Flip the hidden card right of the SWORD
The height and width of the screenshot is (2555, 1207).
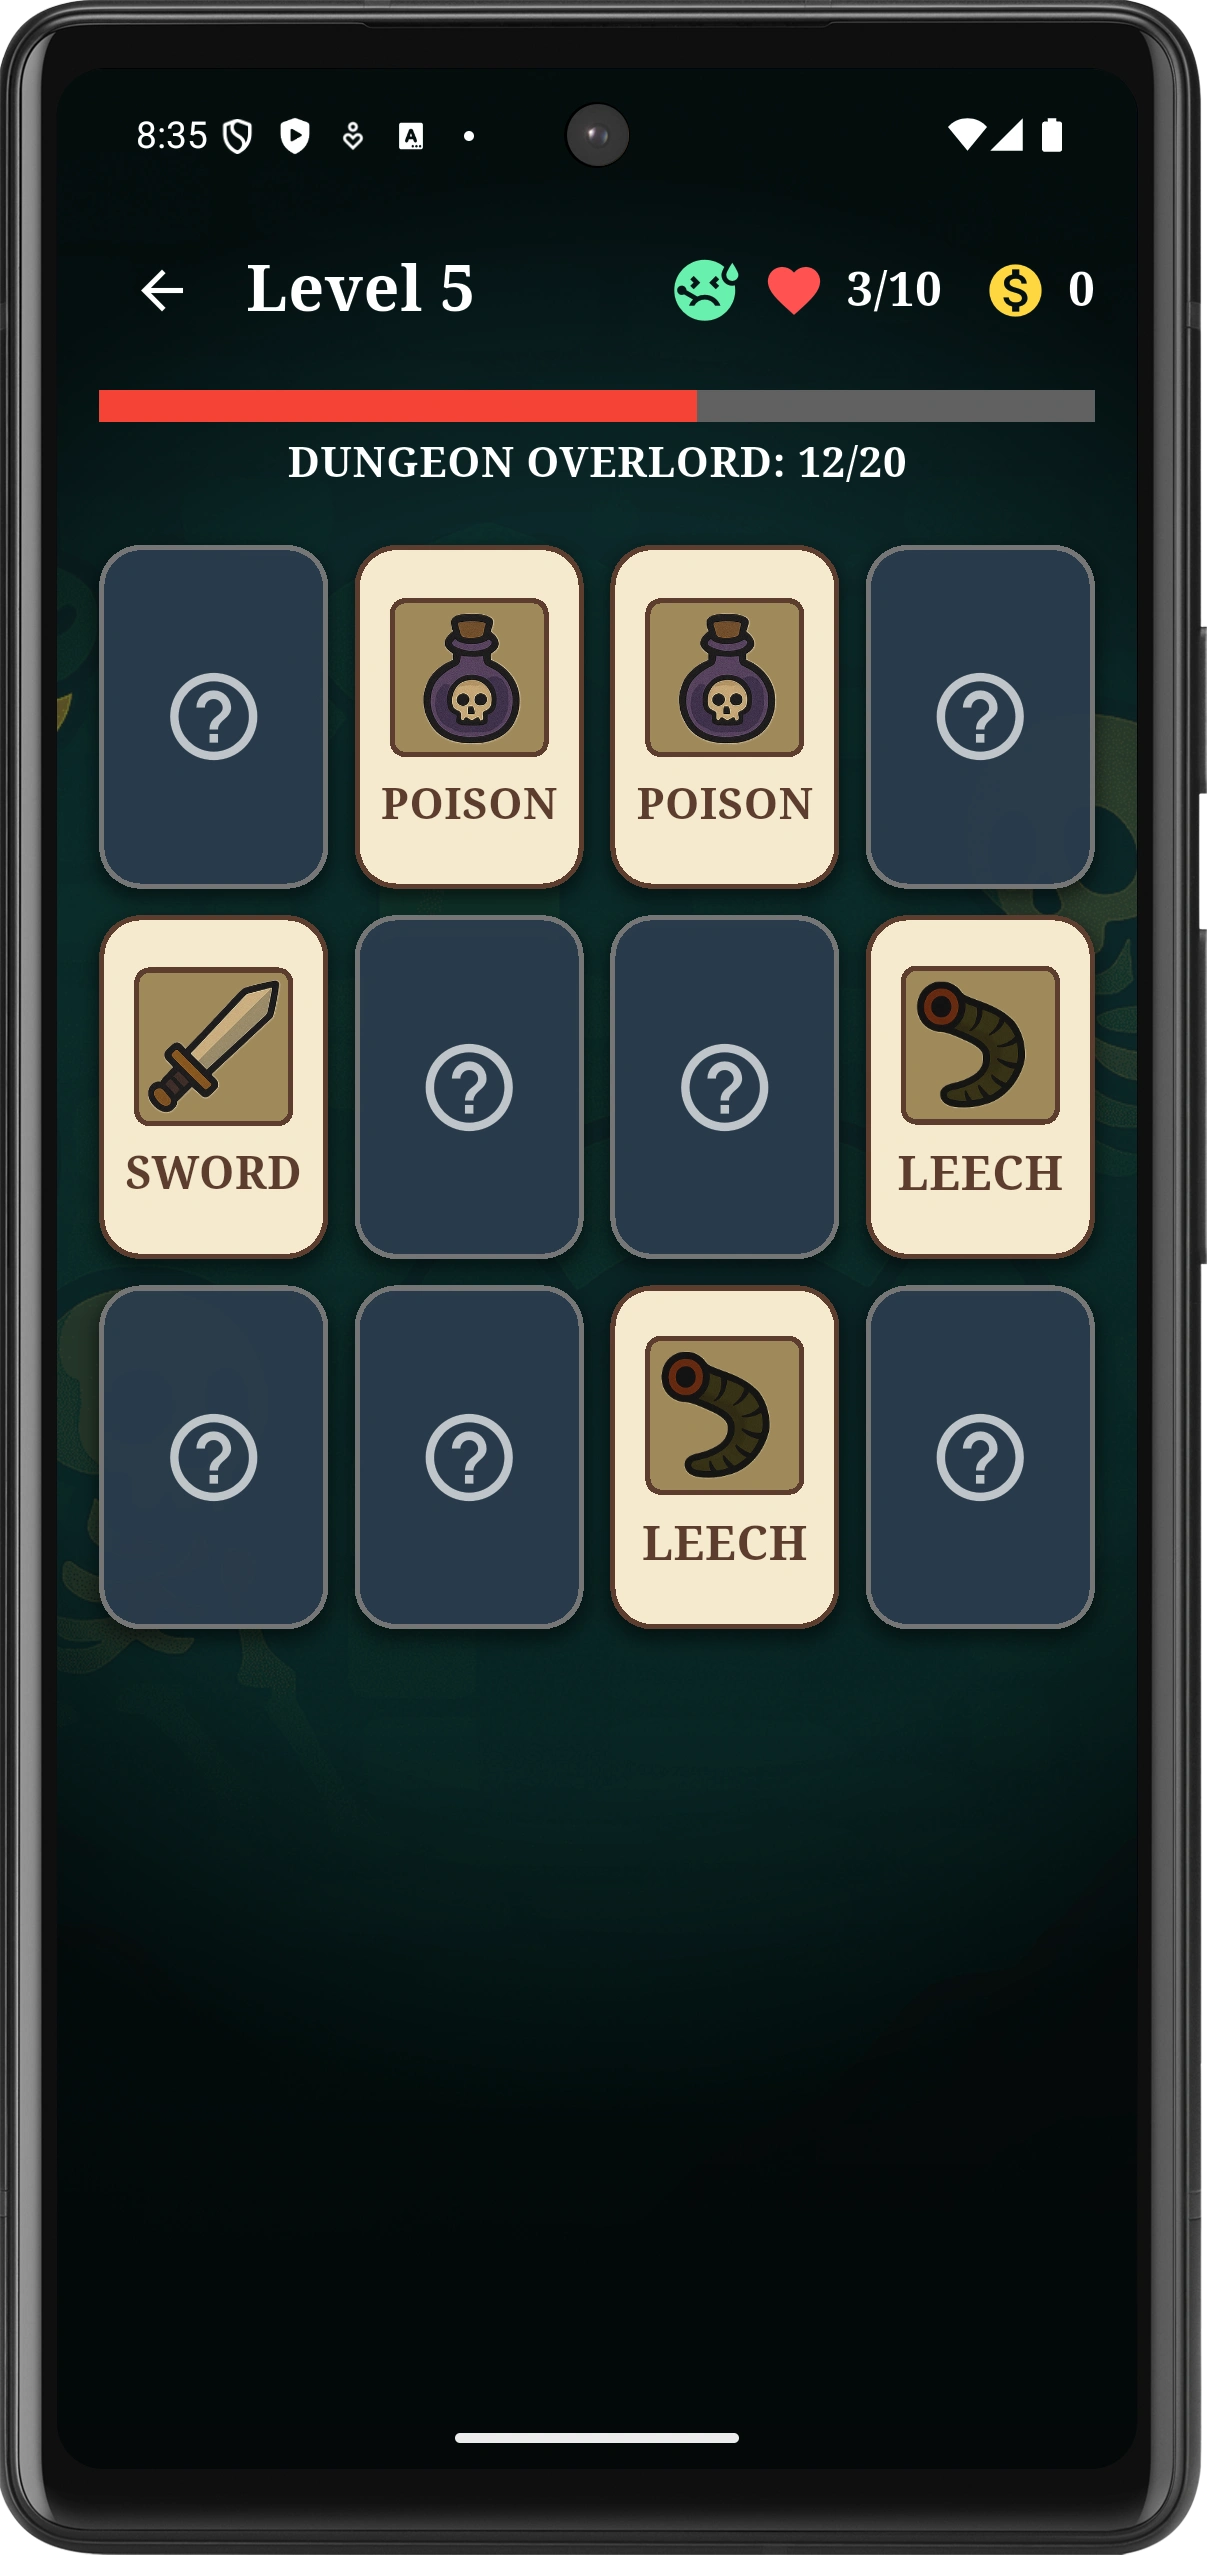pos(469,1087)
